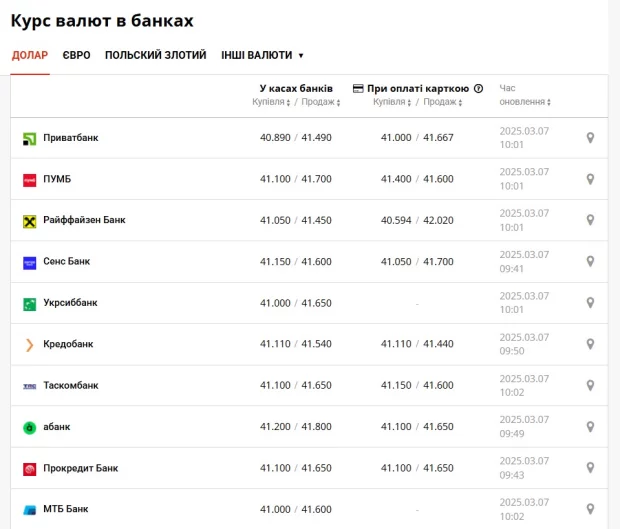Open the Сенс Банк link
This screenshot has width=620, height=529.
pyautogui.click(x=66, y=261)
